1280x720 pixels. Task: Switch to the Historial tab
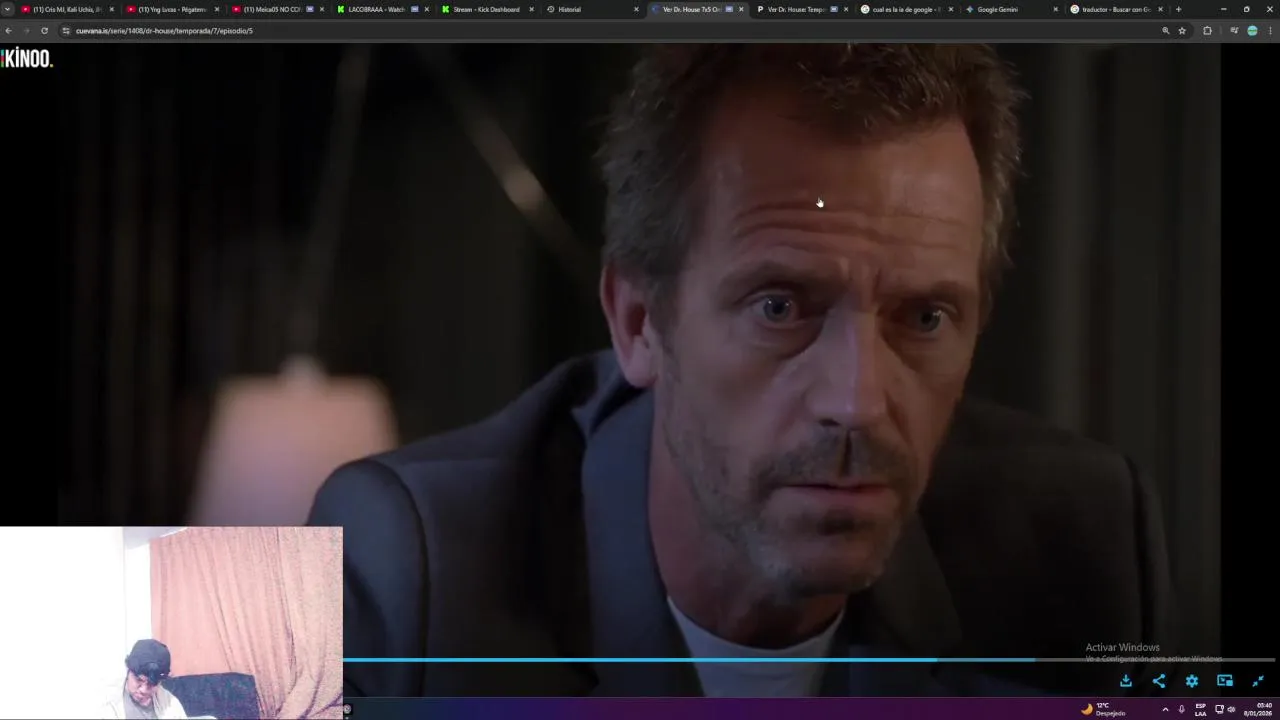(590, 9)
